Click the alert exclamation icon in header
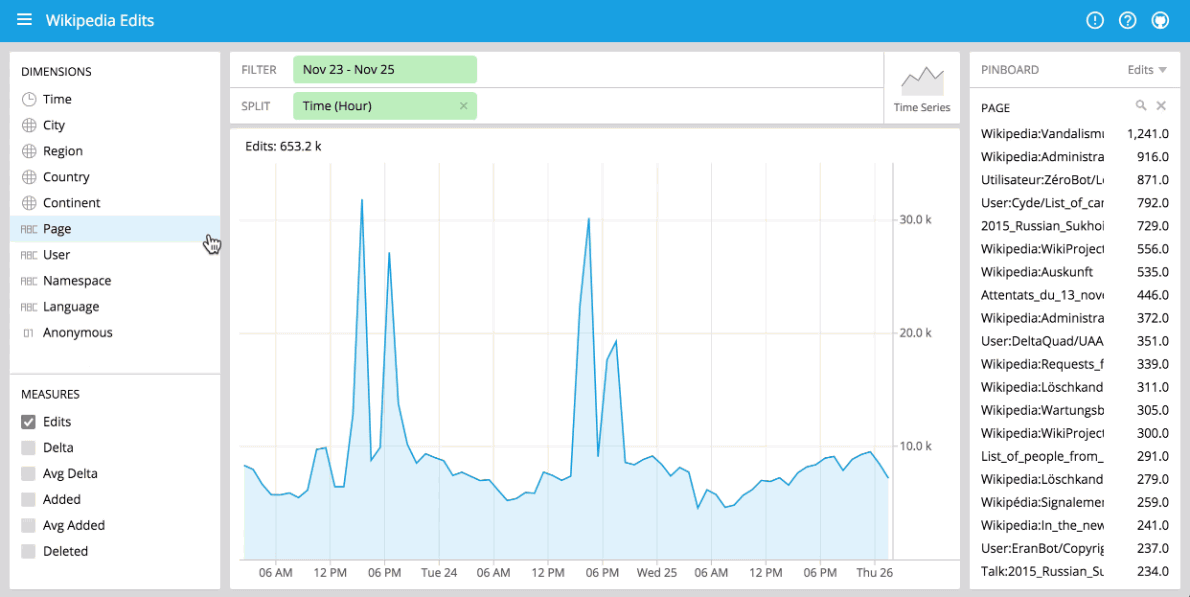 (1094, 20)
